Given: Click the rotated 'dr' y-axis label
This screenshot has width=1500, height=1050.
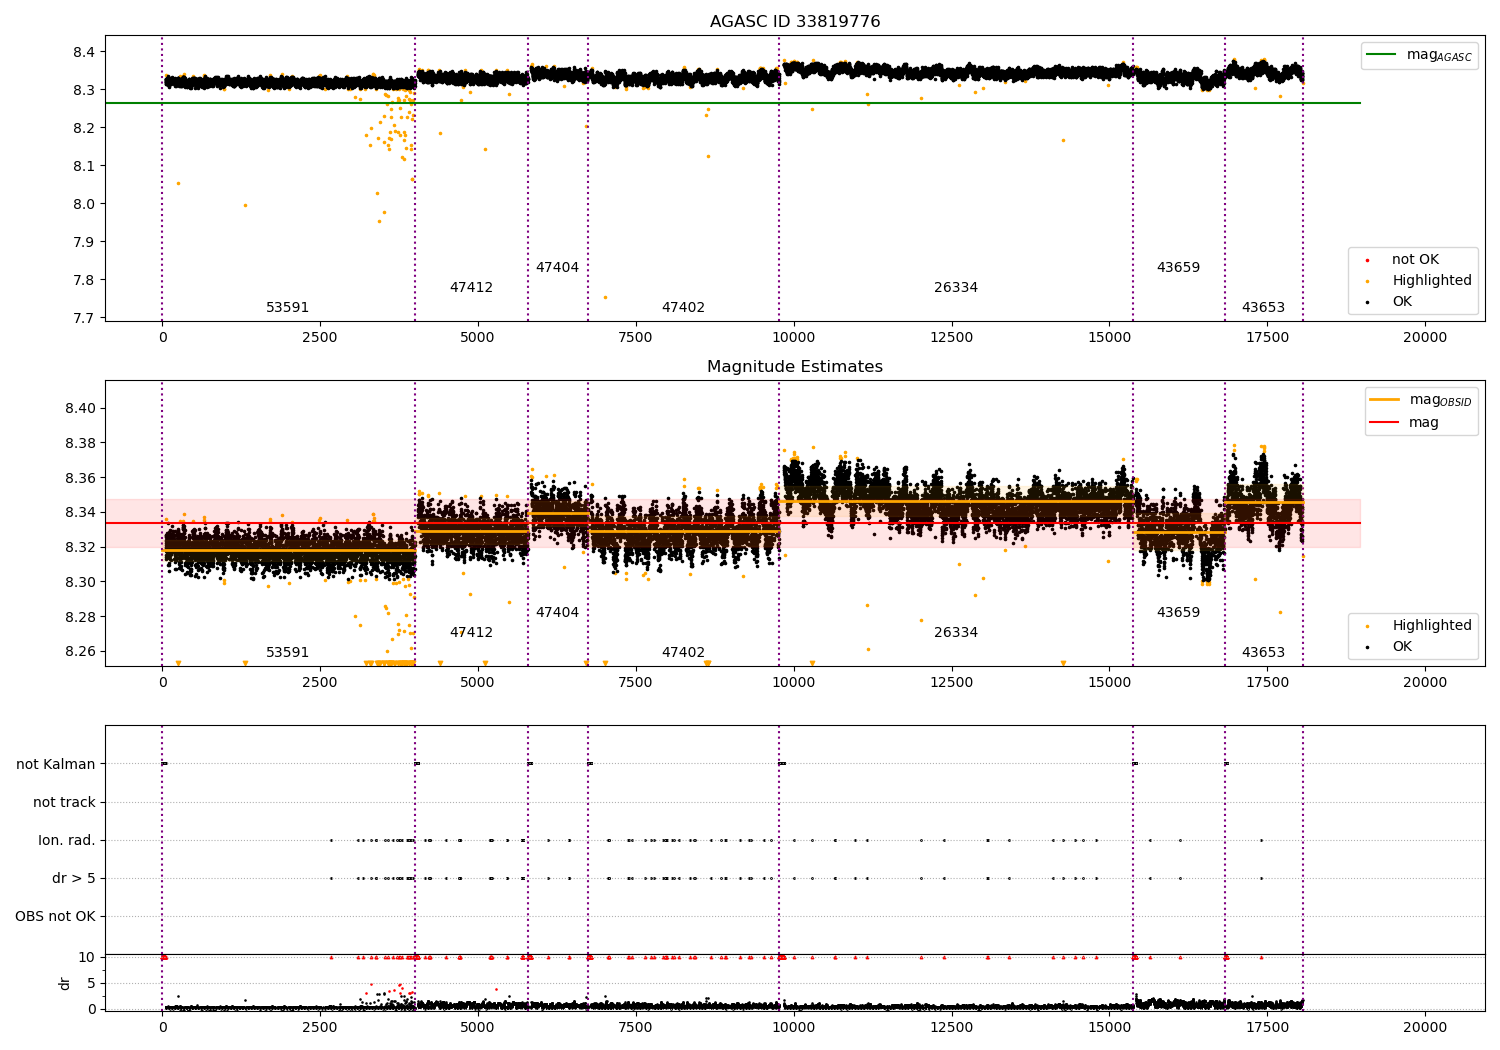Looking at the screenshot, I should pos(65,984).
